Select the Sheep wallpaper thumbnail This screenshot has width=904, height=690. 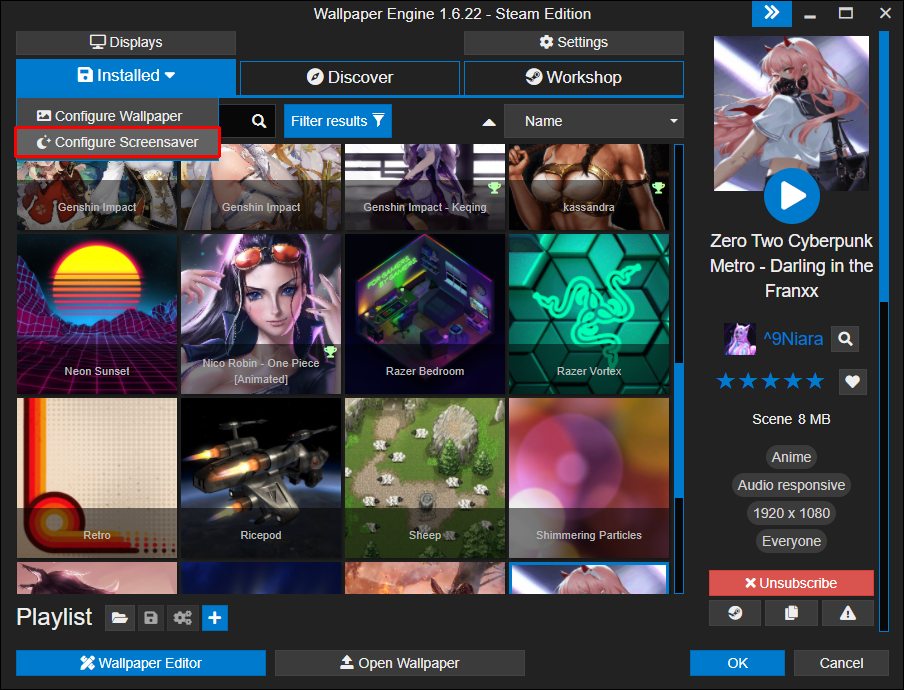tap(425, 478)
